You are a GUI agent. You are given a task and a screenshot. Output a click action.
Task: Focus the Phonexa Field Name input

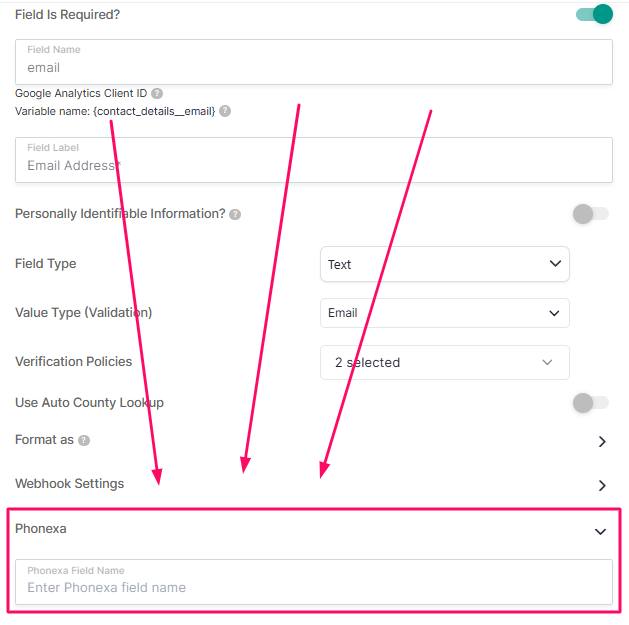(x=314, y=582)
